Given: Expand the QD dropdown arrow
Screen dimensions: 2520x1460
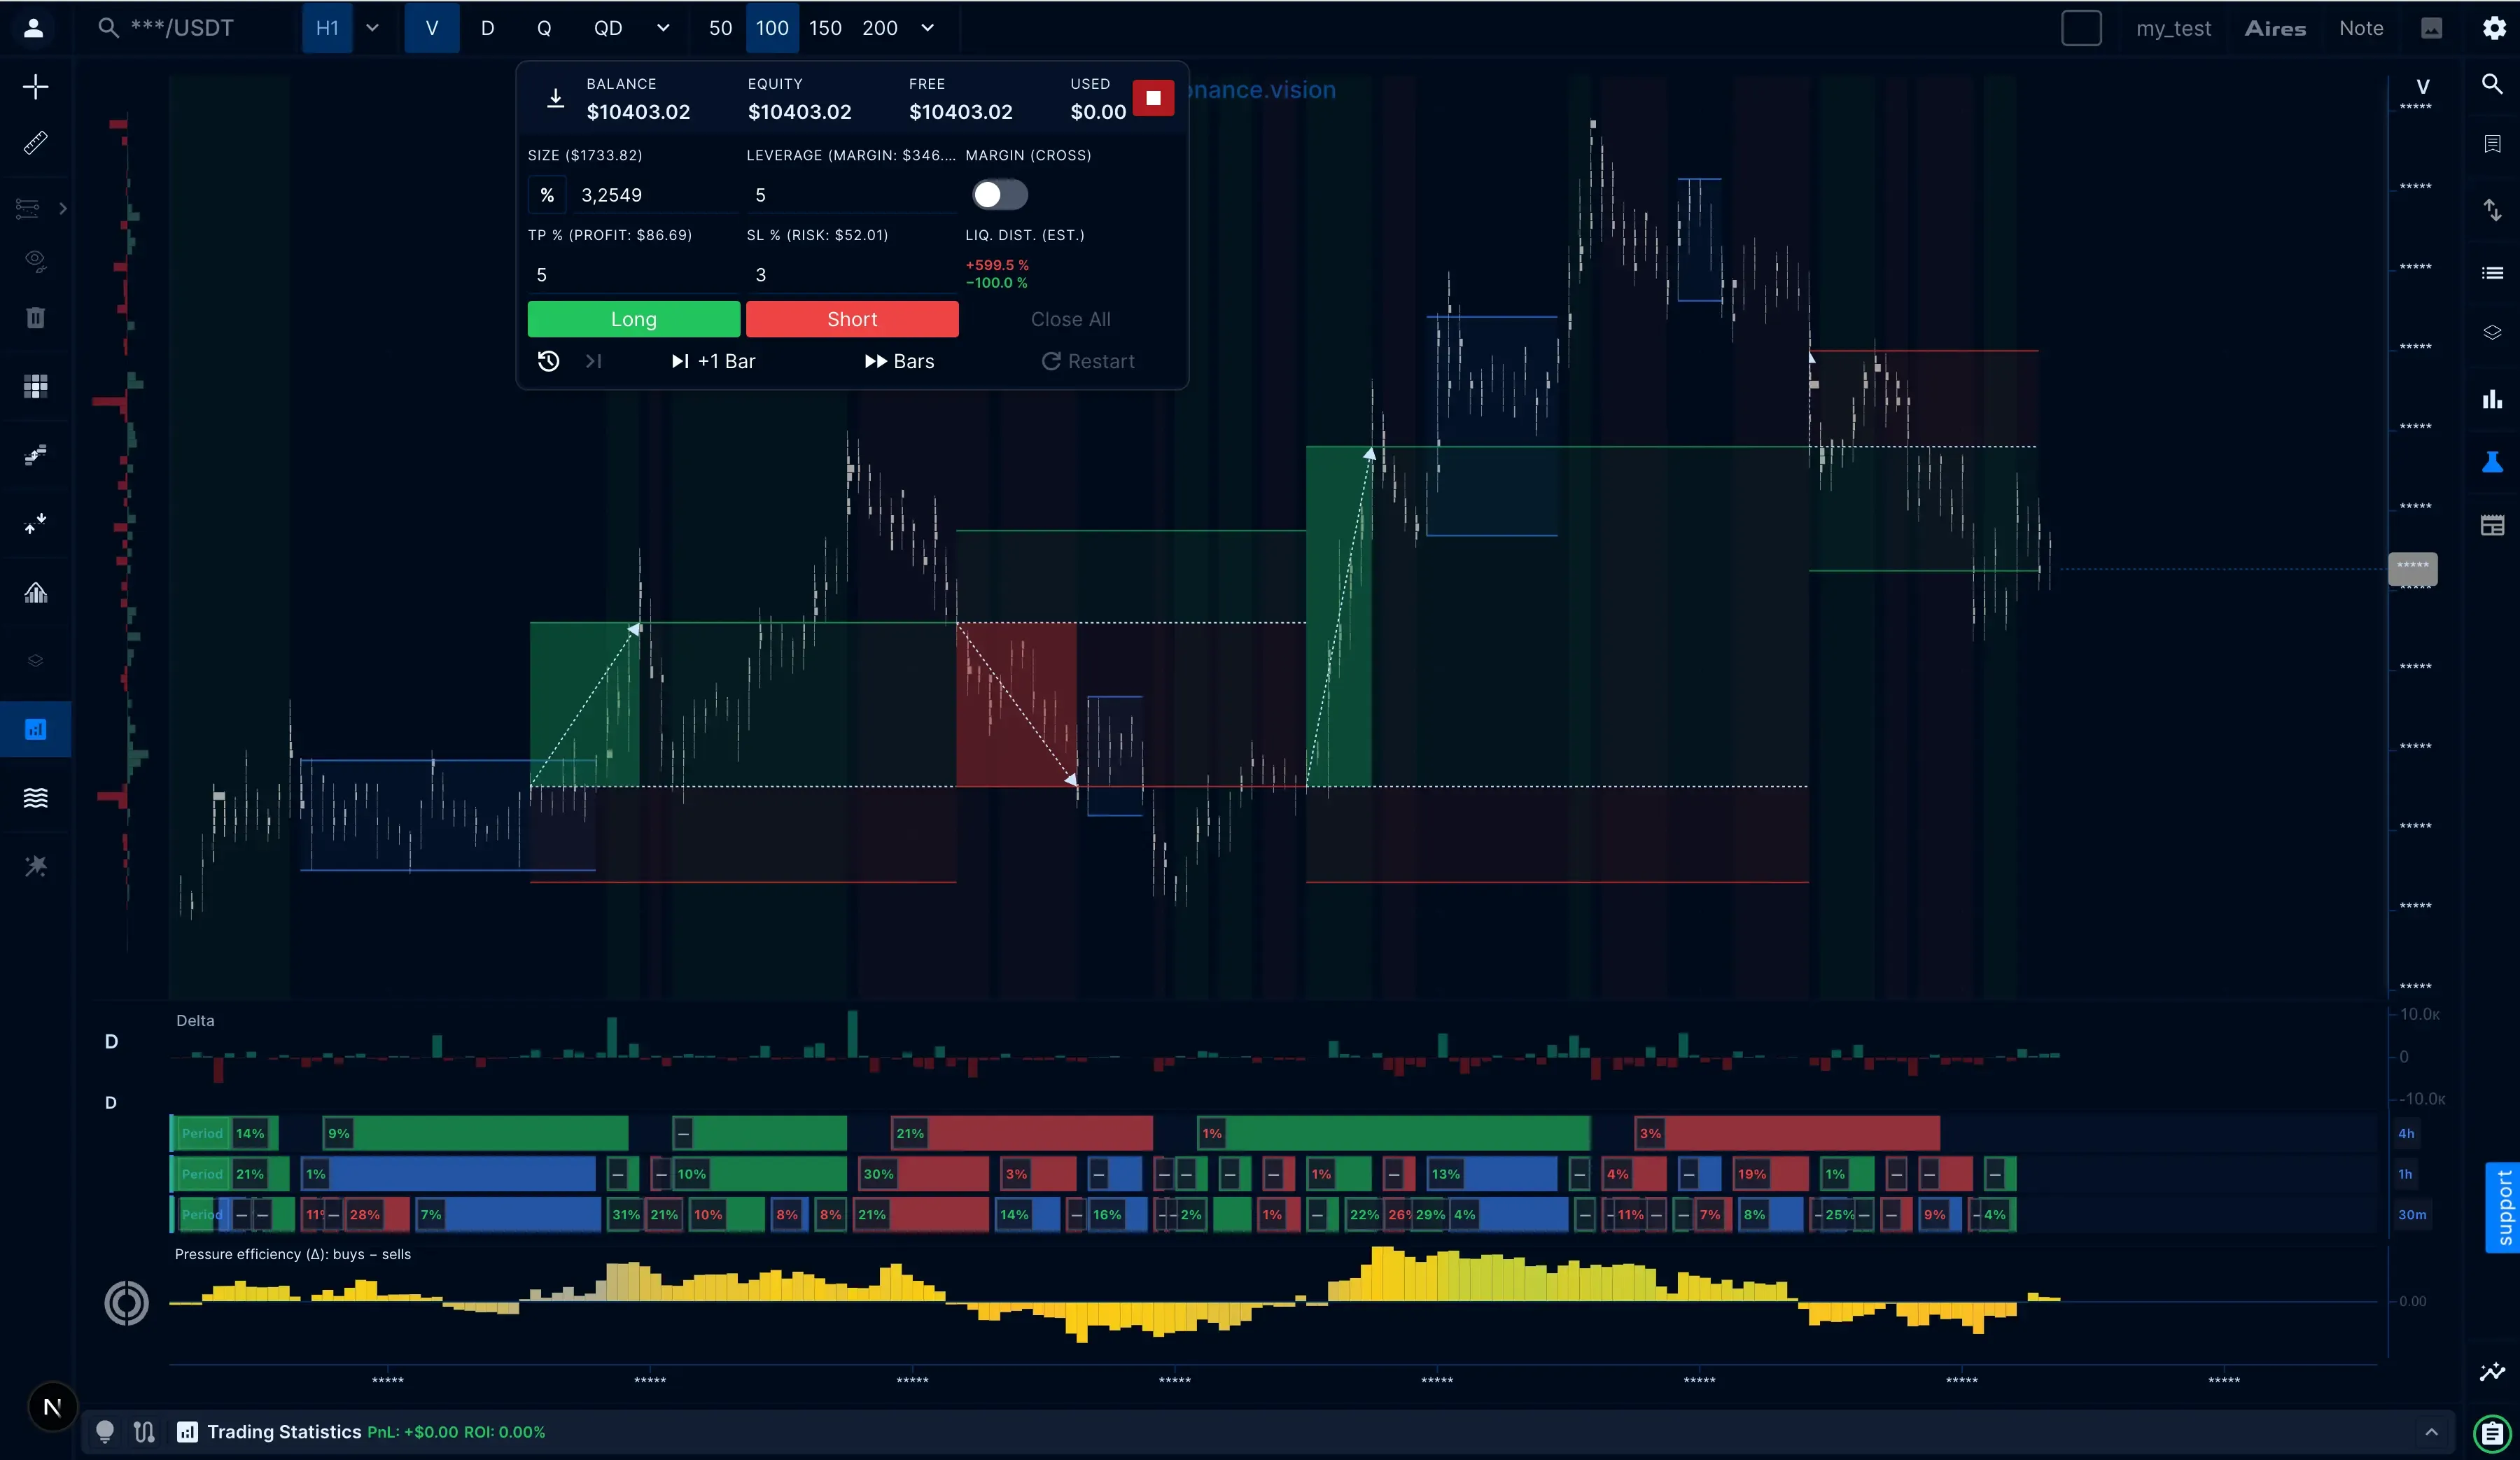Looking at the screenshot, I should [x=662, y=28].
